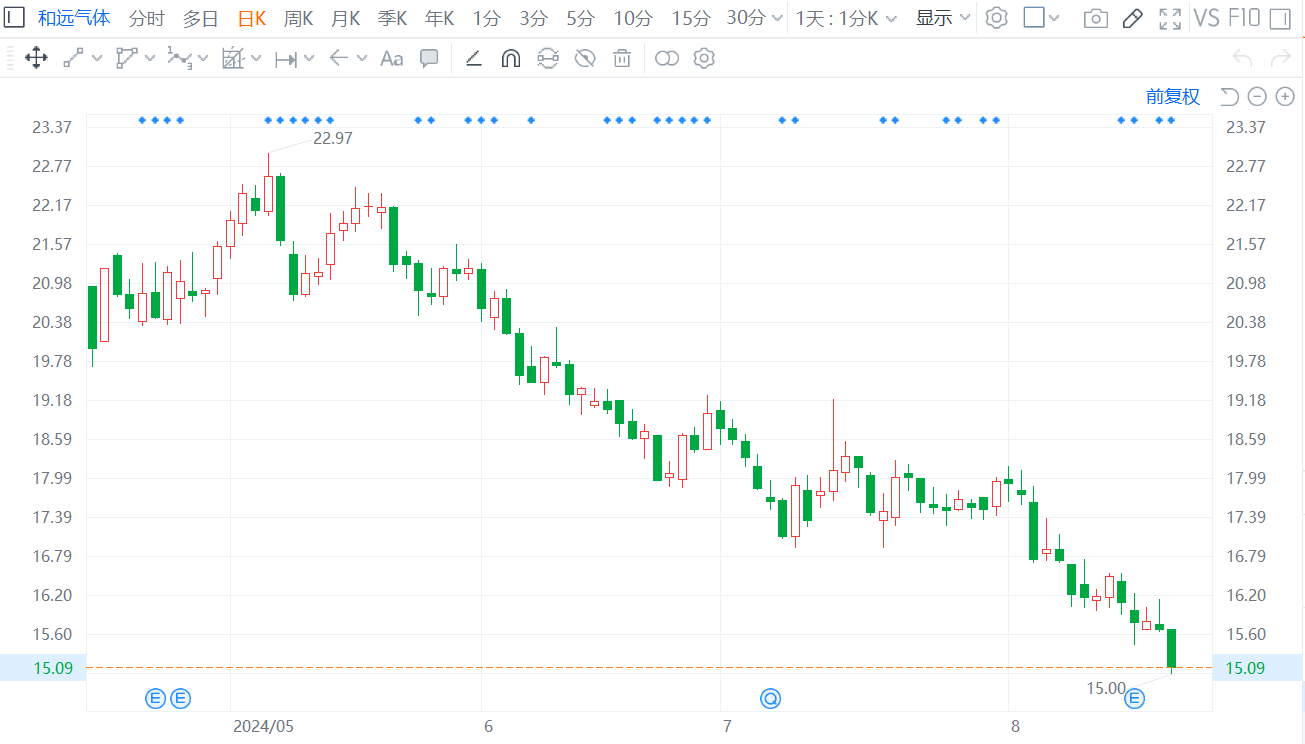Open the 30分 period dropdown

[x=755, y=18]
